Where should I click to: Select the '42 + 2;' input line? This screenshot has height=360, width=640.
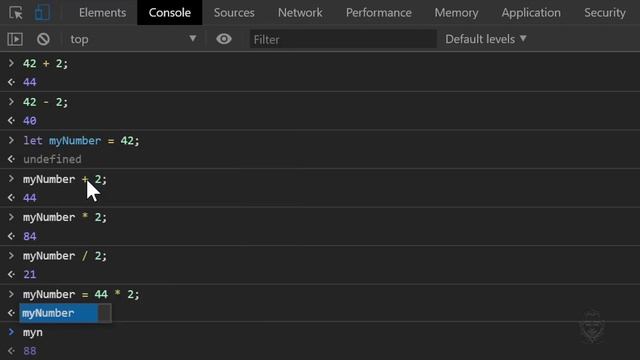tap(45, 64)
